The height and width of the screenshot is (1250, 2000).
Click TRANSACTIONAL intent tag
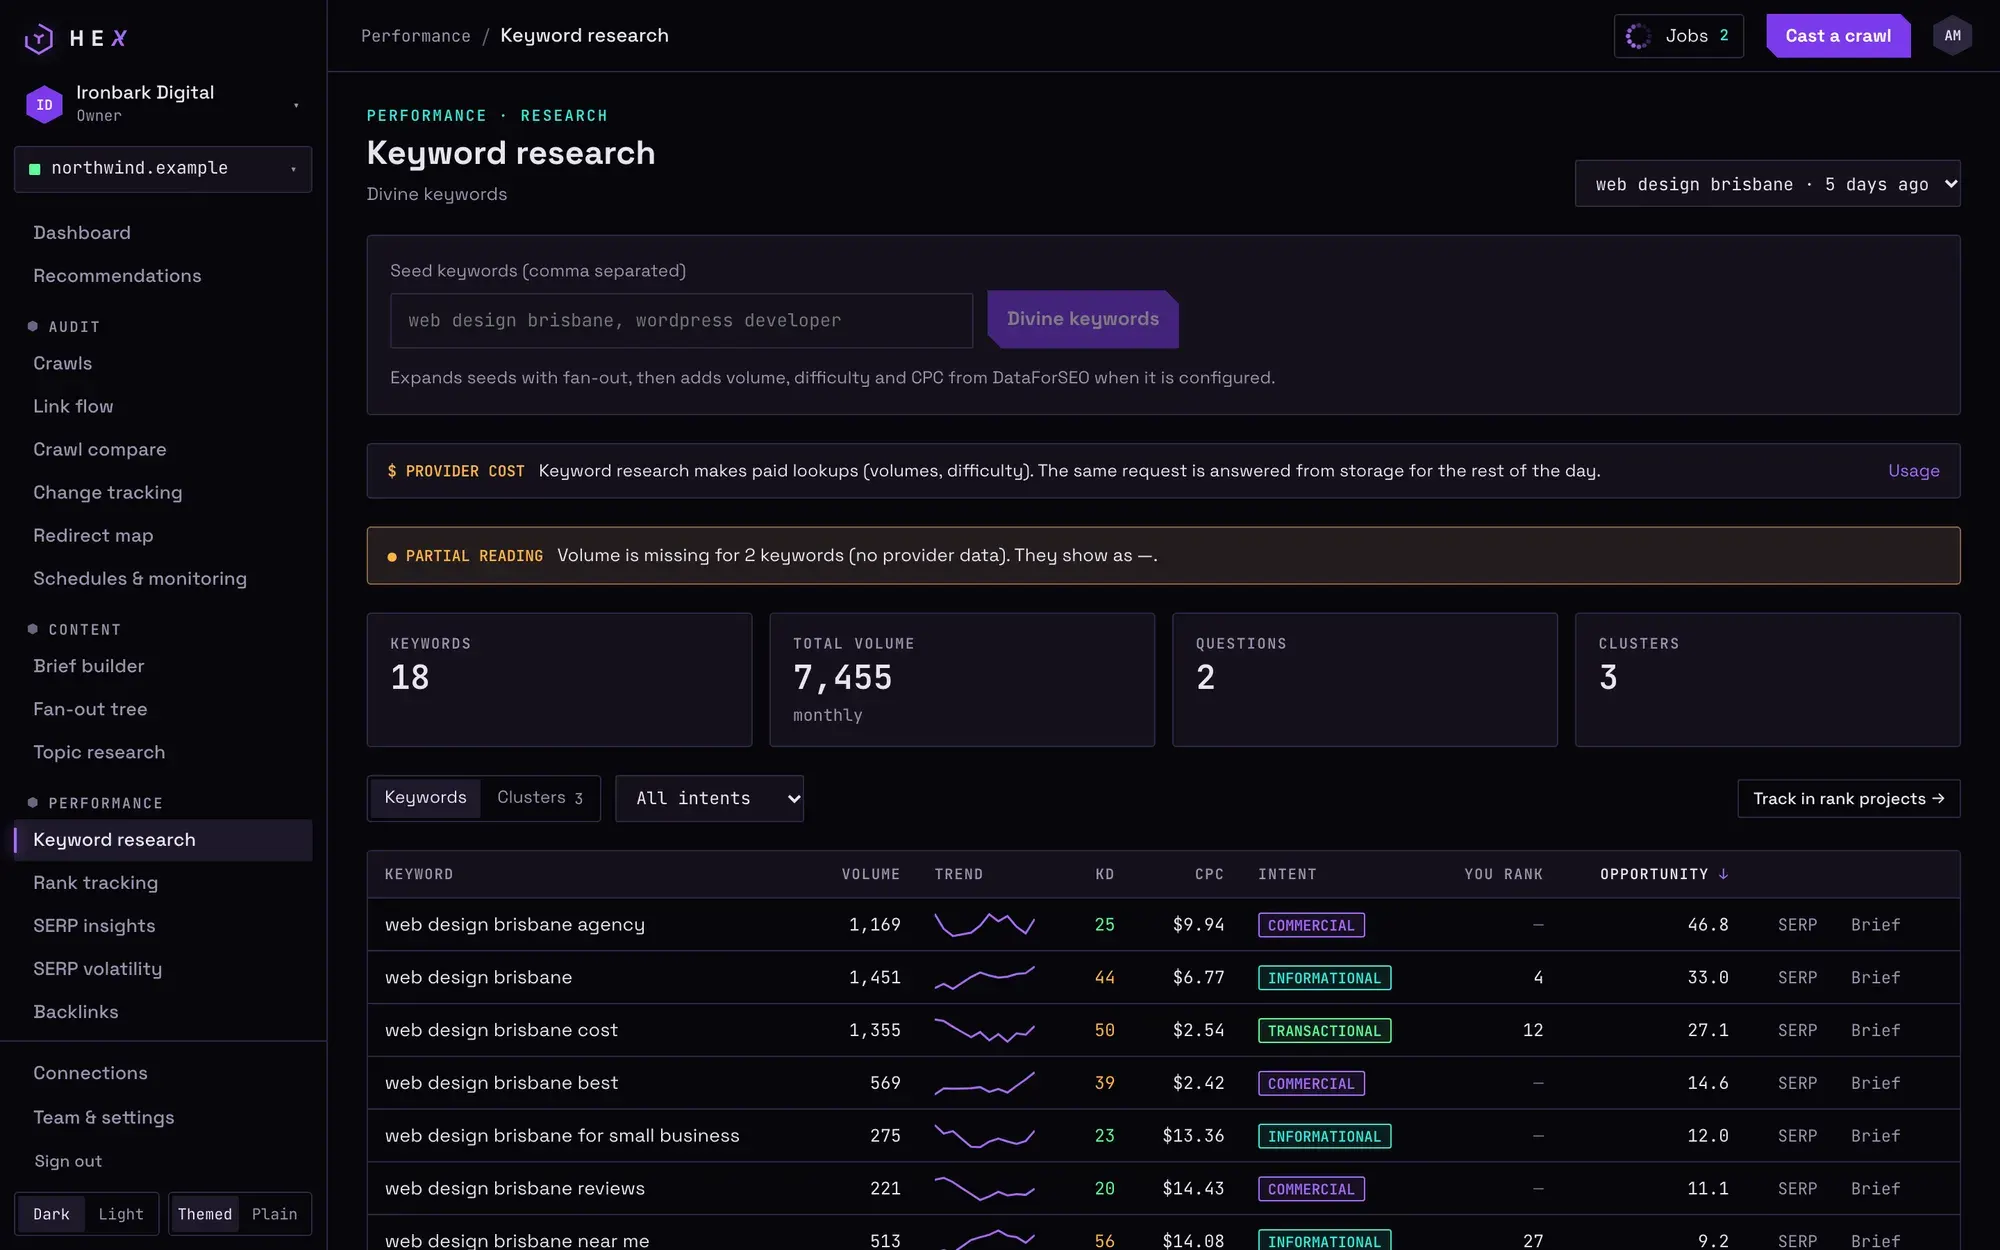(x=1324, y=1030)
